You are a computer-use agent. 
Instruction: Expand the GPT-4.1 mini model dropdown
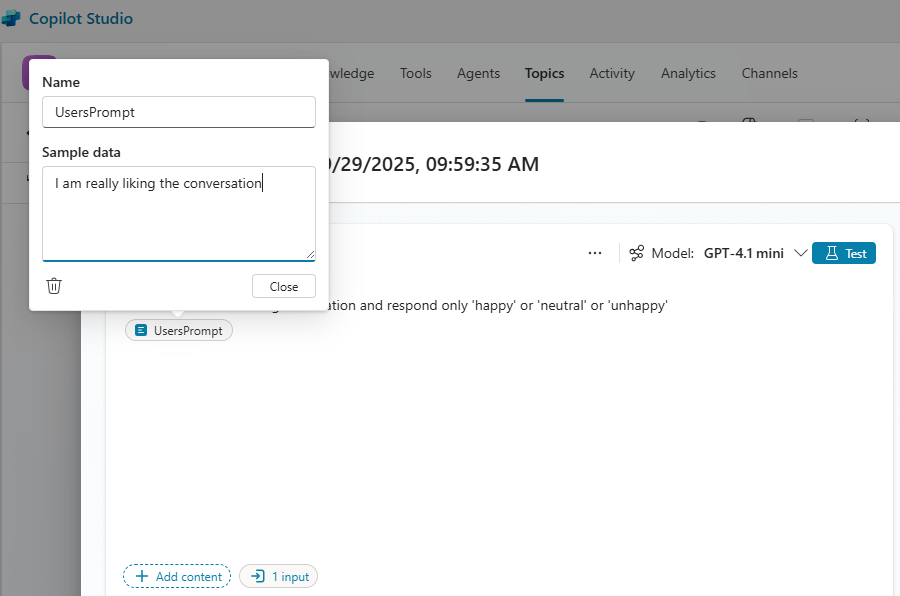pos(799,254)
